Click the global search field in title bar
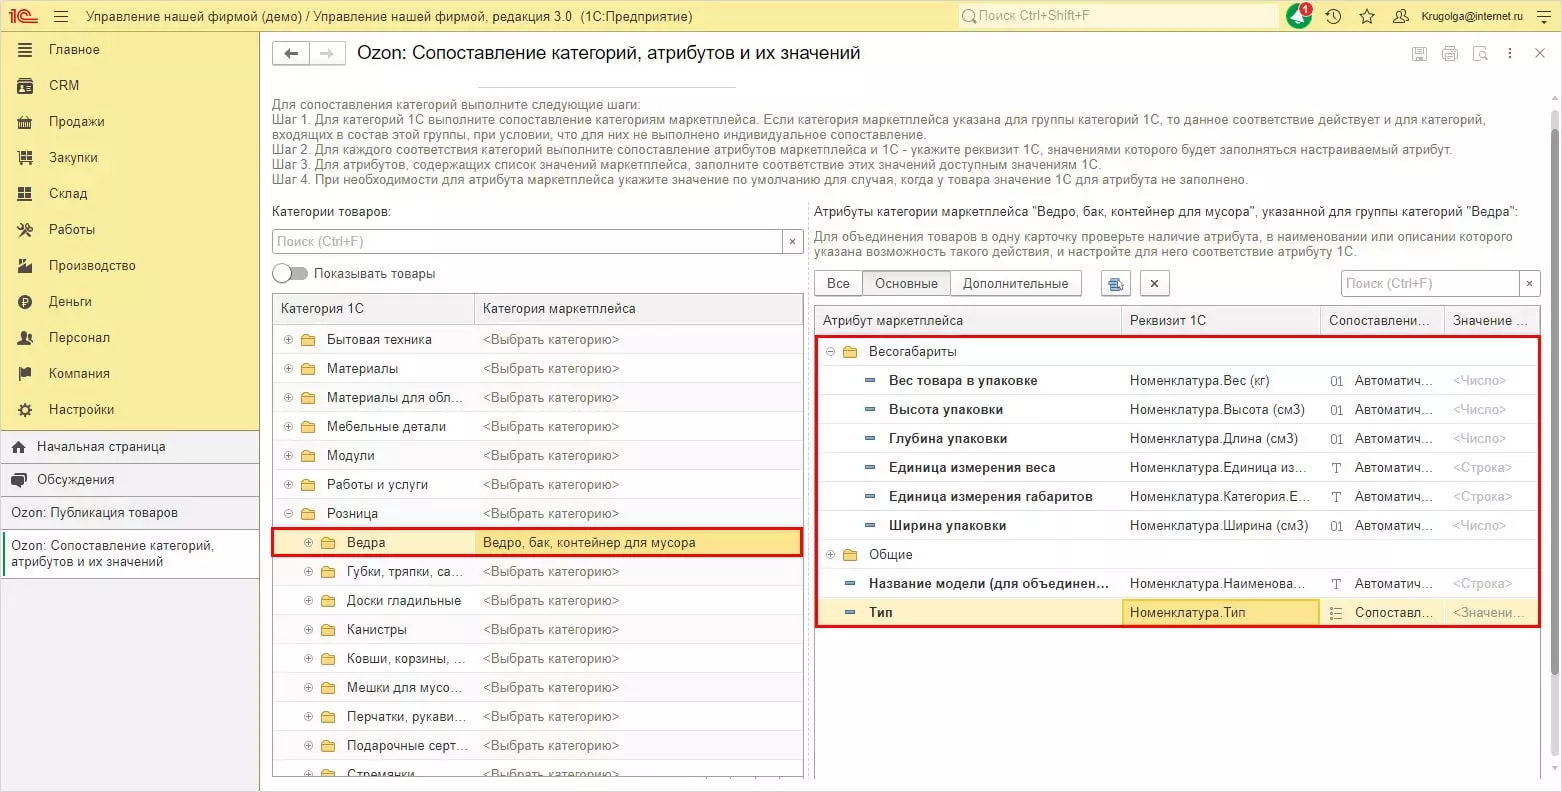 [1118, 16]
